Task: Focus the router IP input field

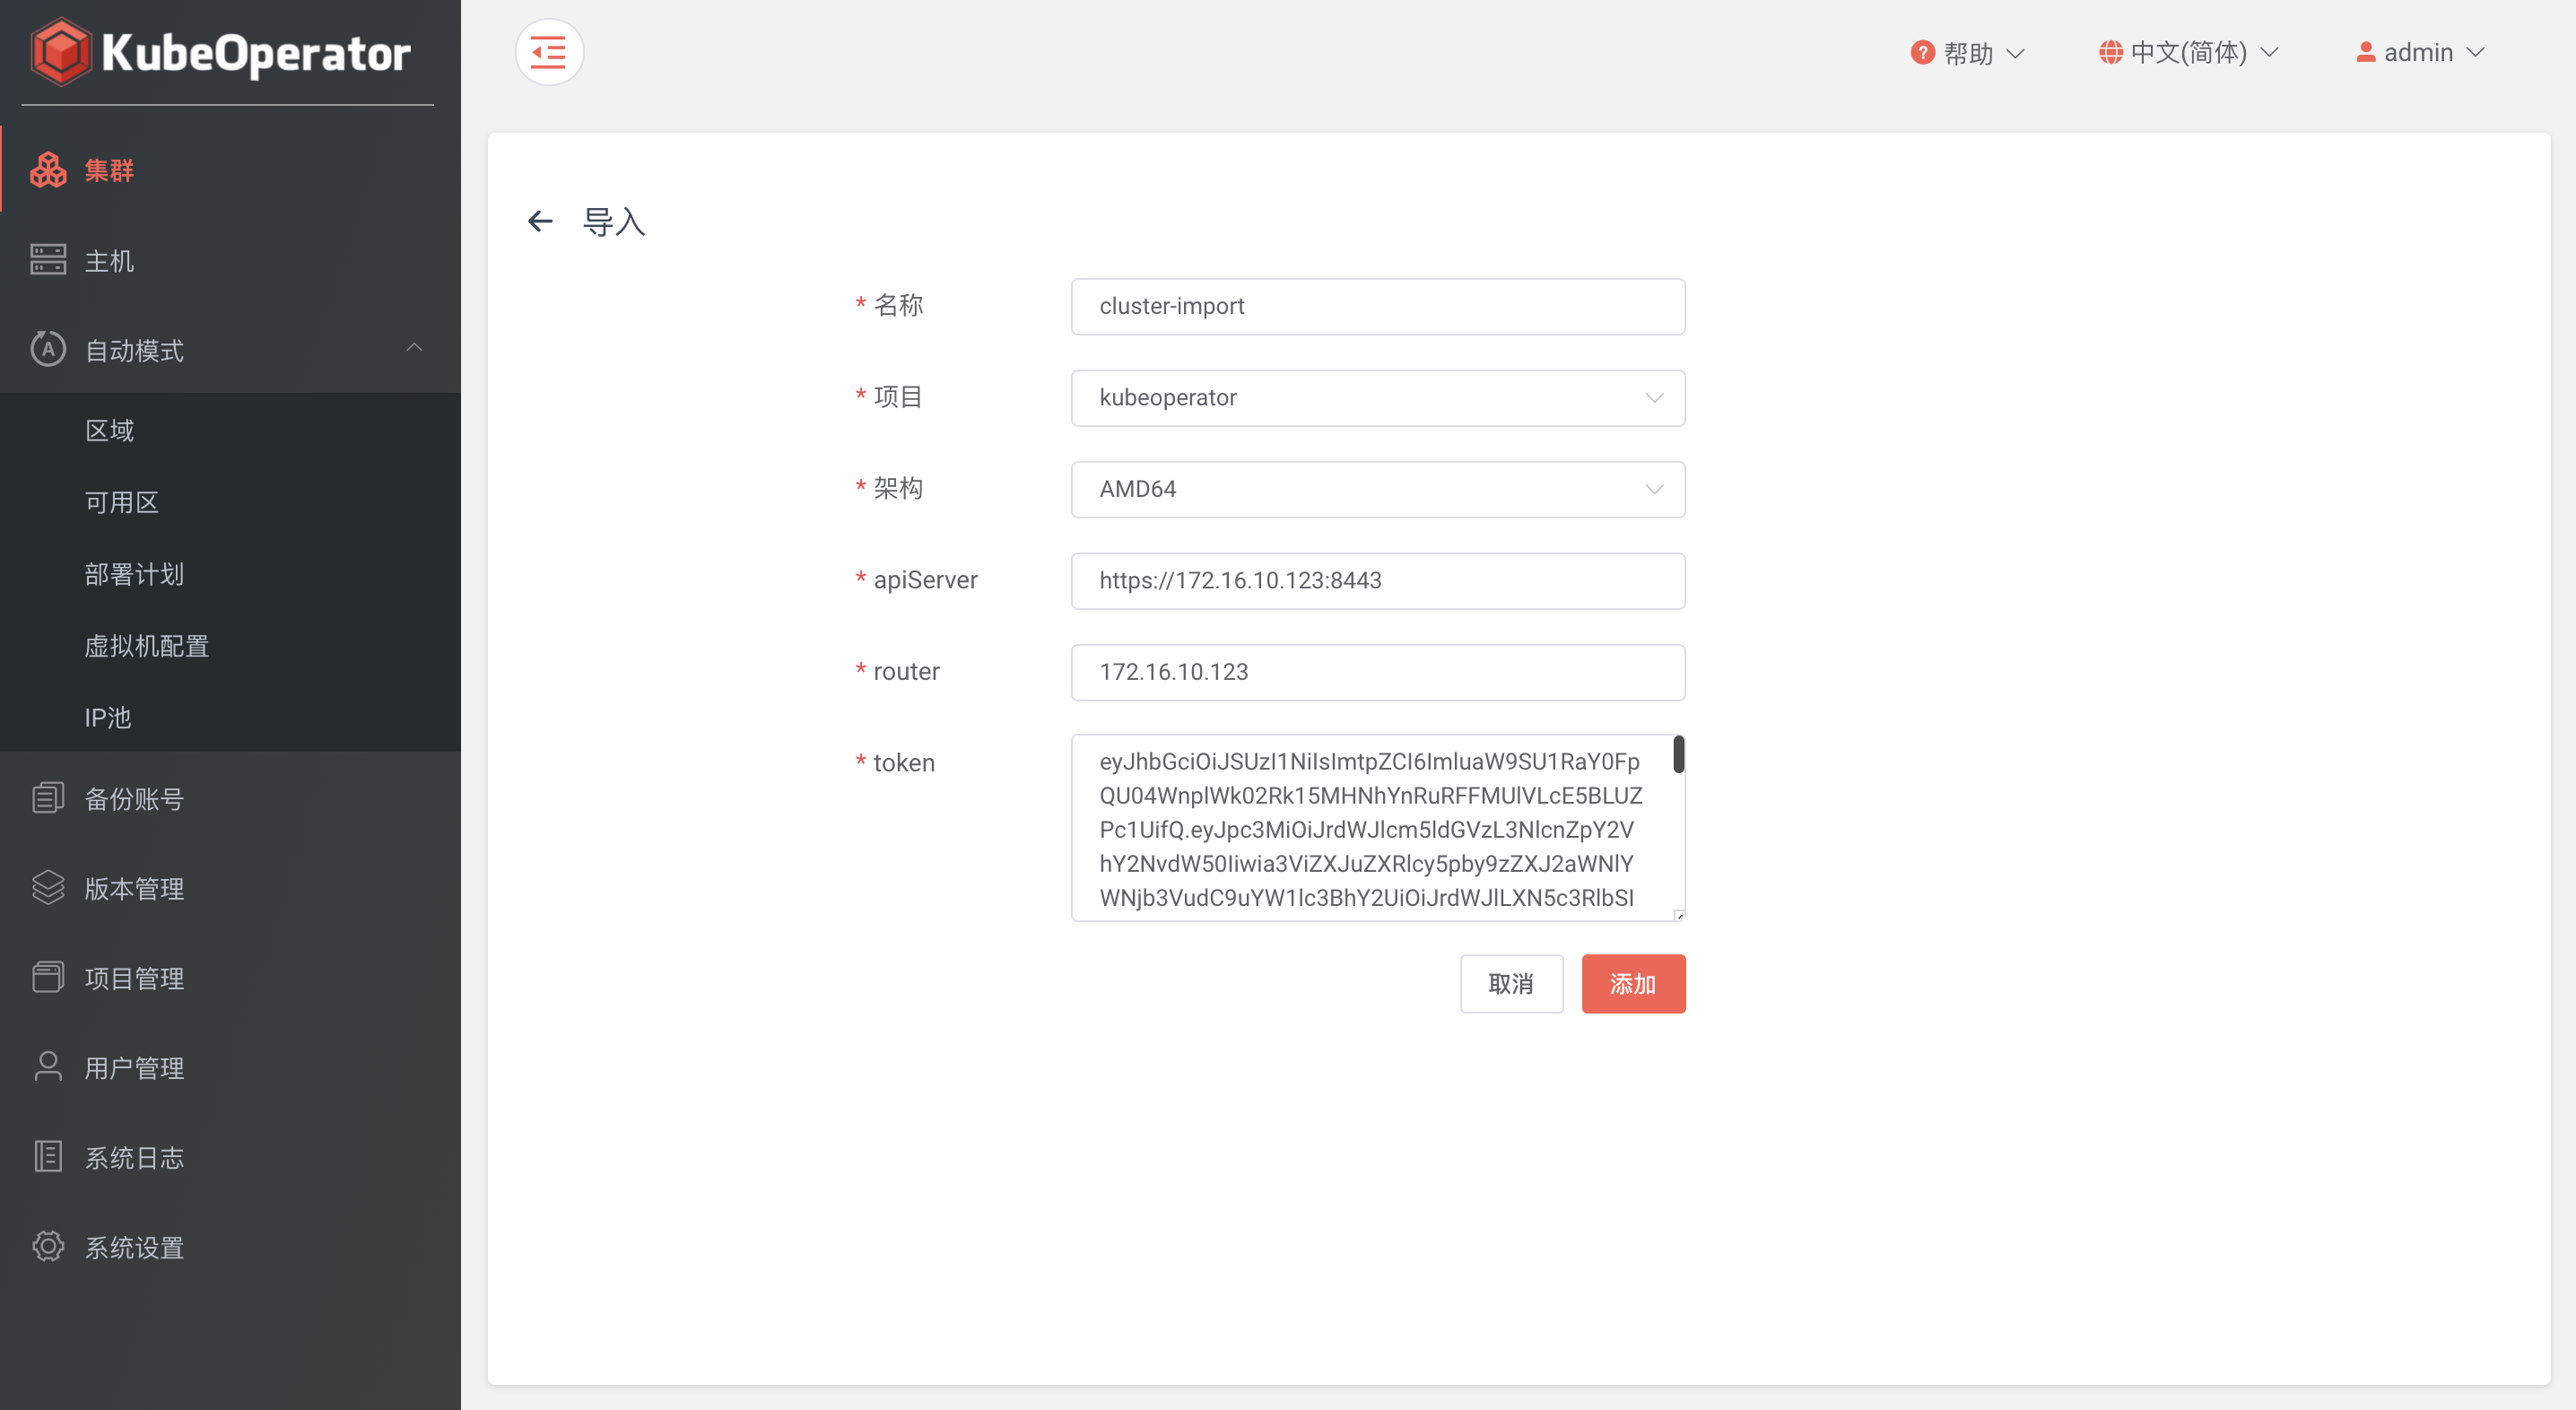Action: coord(1378,672)
